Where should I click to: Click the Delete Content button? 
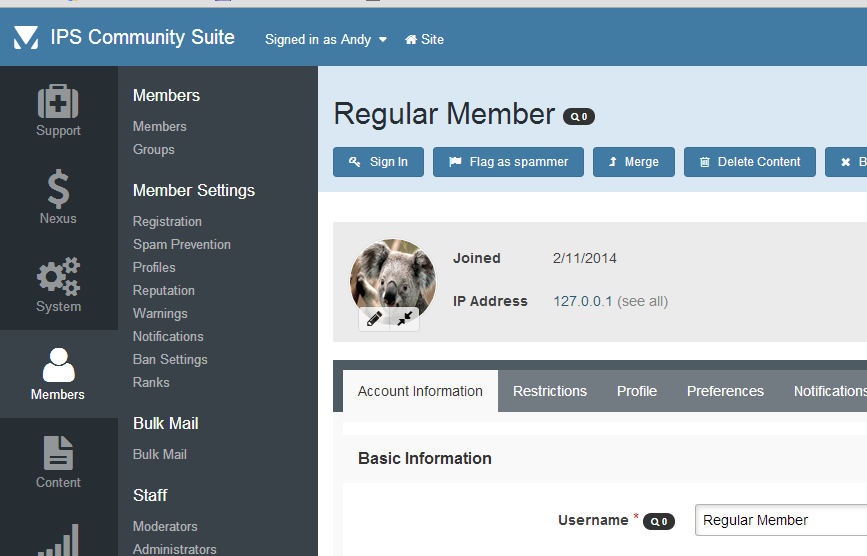750,162
